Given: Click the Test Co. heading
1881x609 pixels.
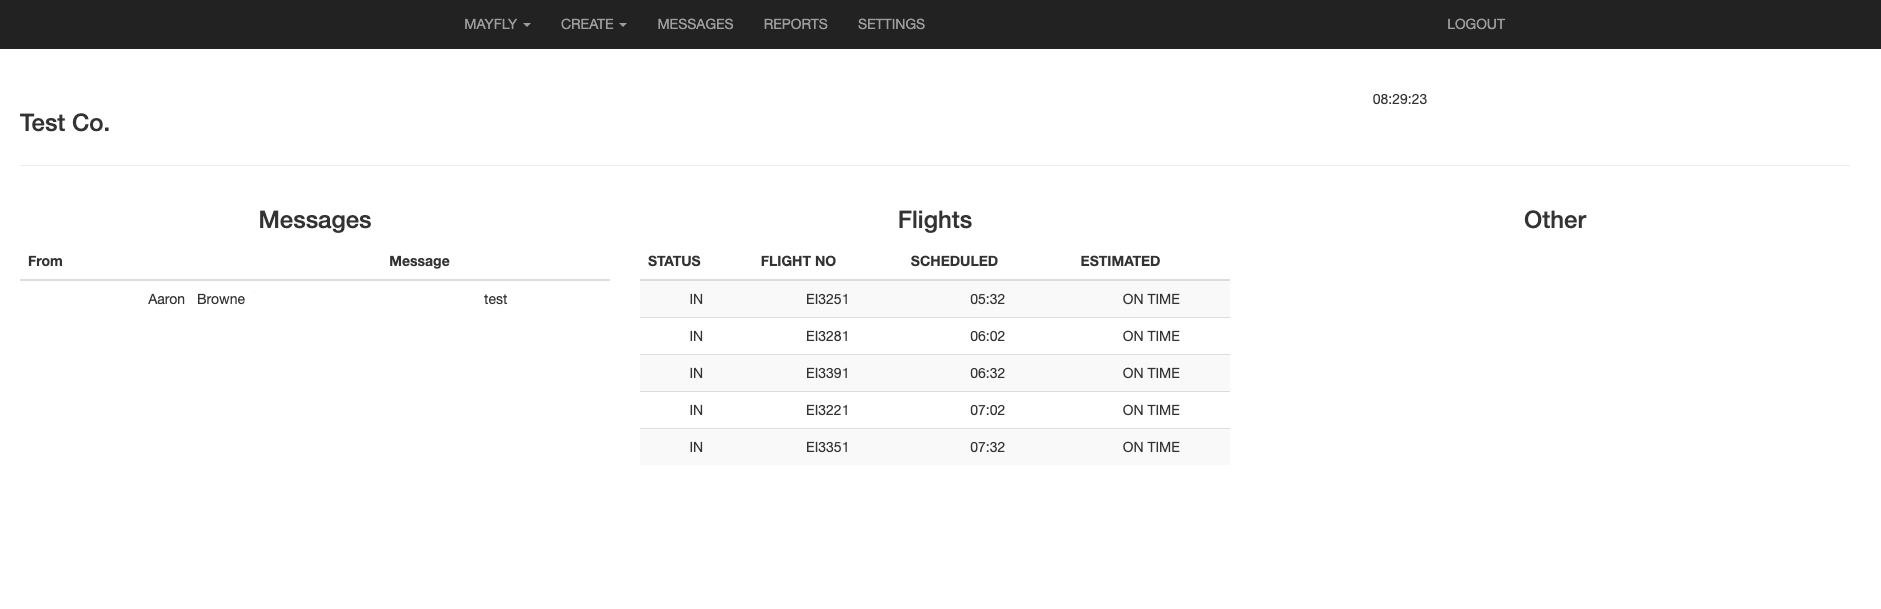Looking at the screenshot, I should 65,123.
